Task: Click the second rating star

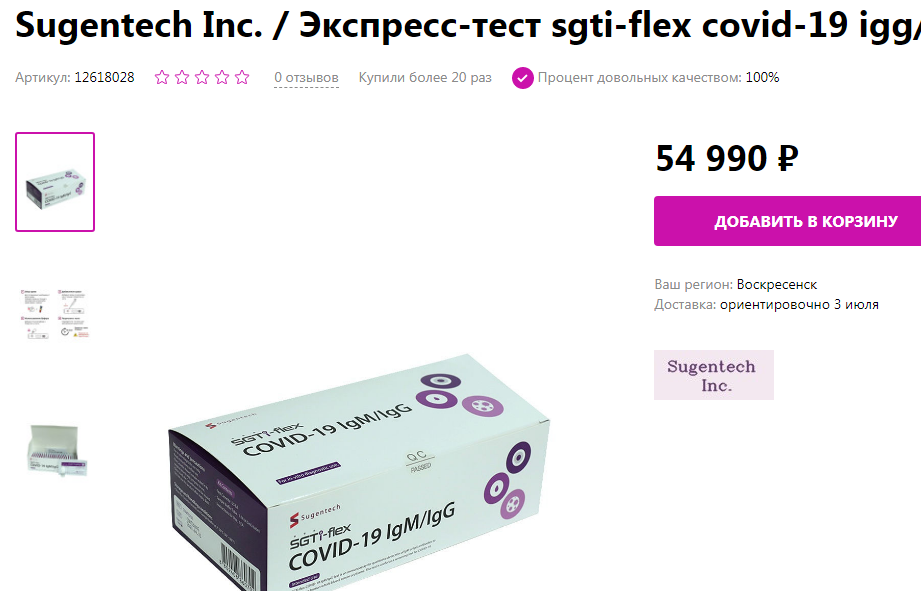Action: click(x=182, y=77)
